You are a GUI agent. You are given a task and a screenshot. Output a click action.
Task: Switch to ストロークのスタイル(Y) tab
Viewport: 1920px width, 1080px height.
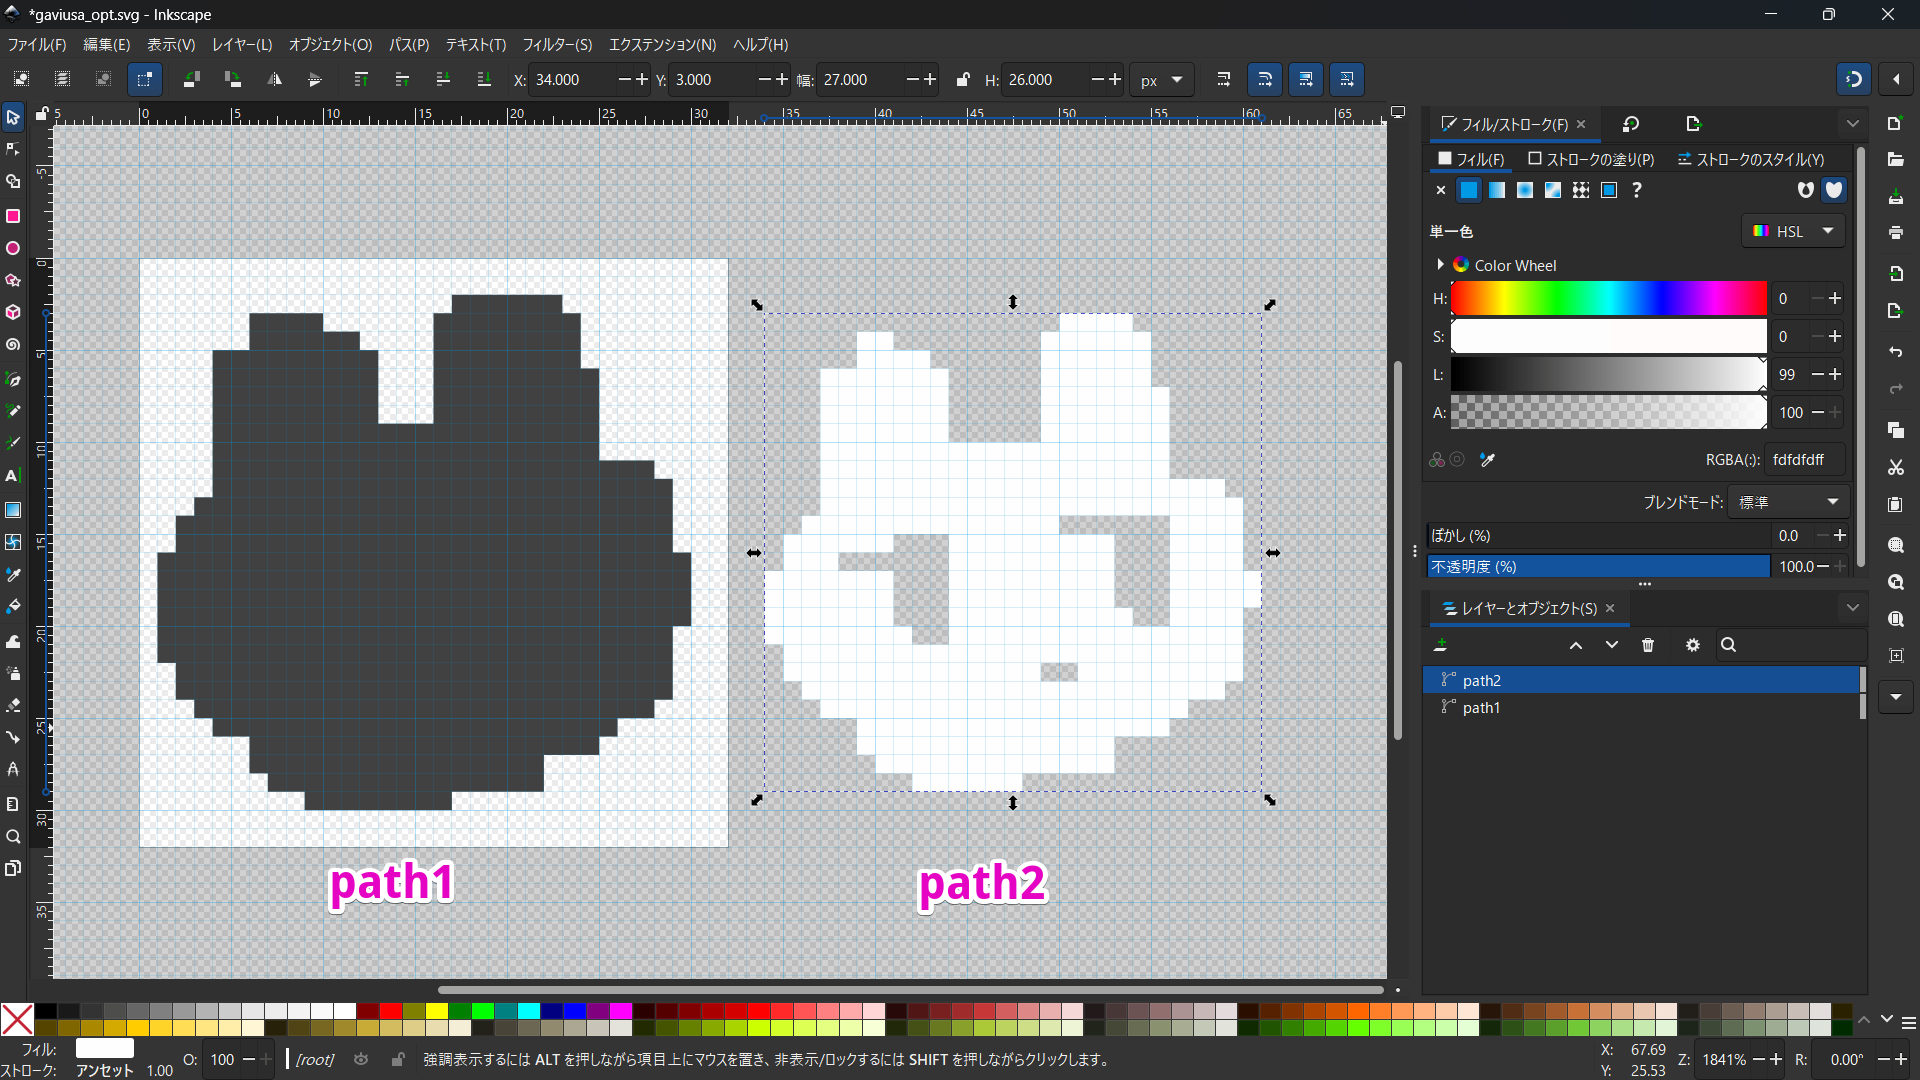1751,159
